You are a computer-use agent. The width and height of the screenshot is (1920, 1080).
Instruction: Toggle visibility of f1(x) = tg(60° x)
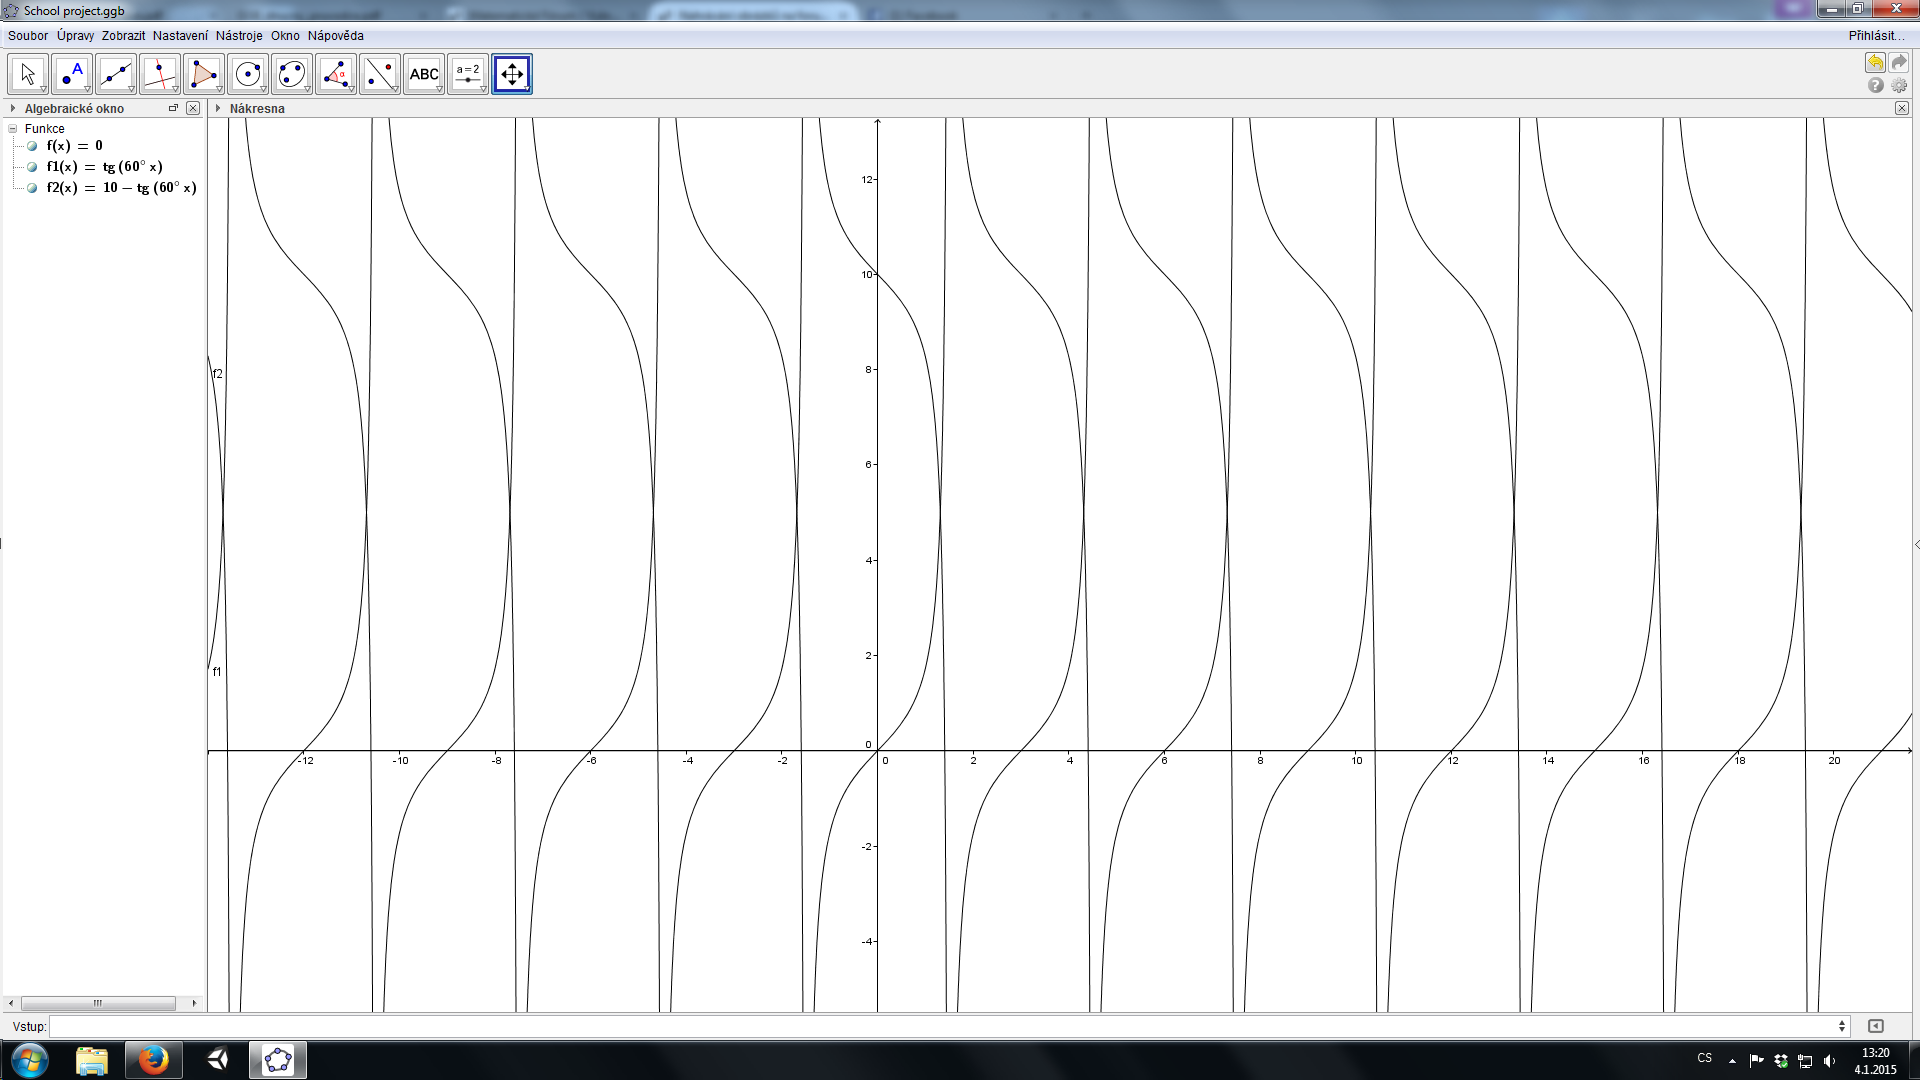[32, 167]
